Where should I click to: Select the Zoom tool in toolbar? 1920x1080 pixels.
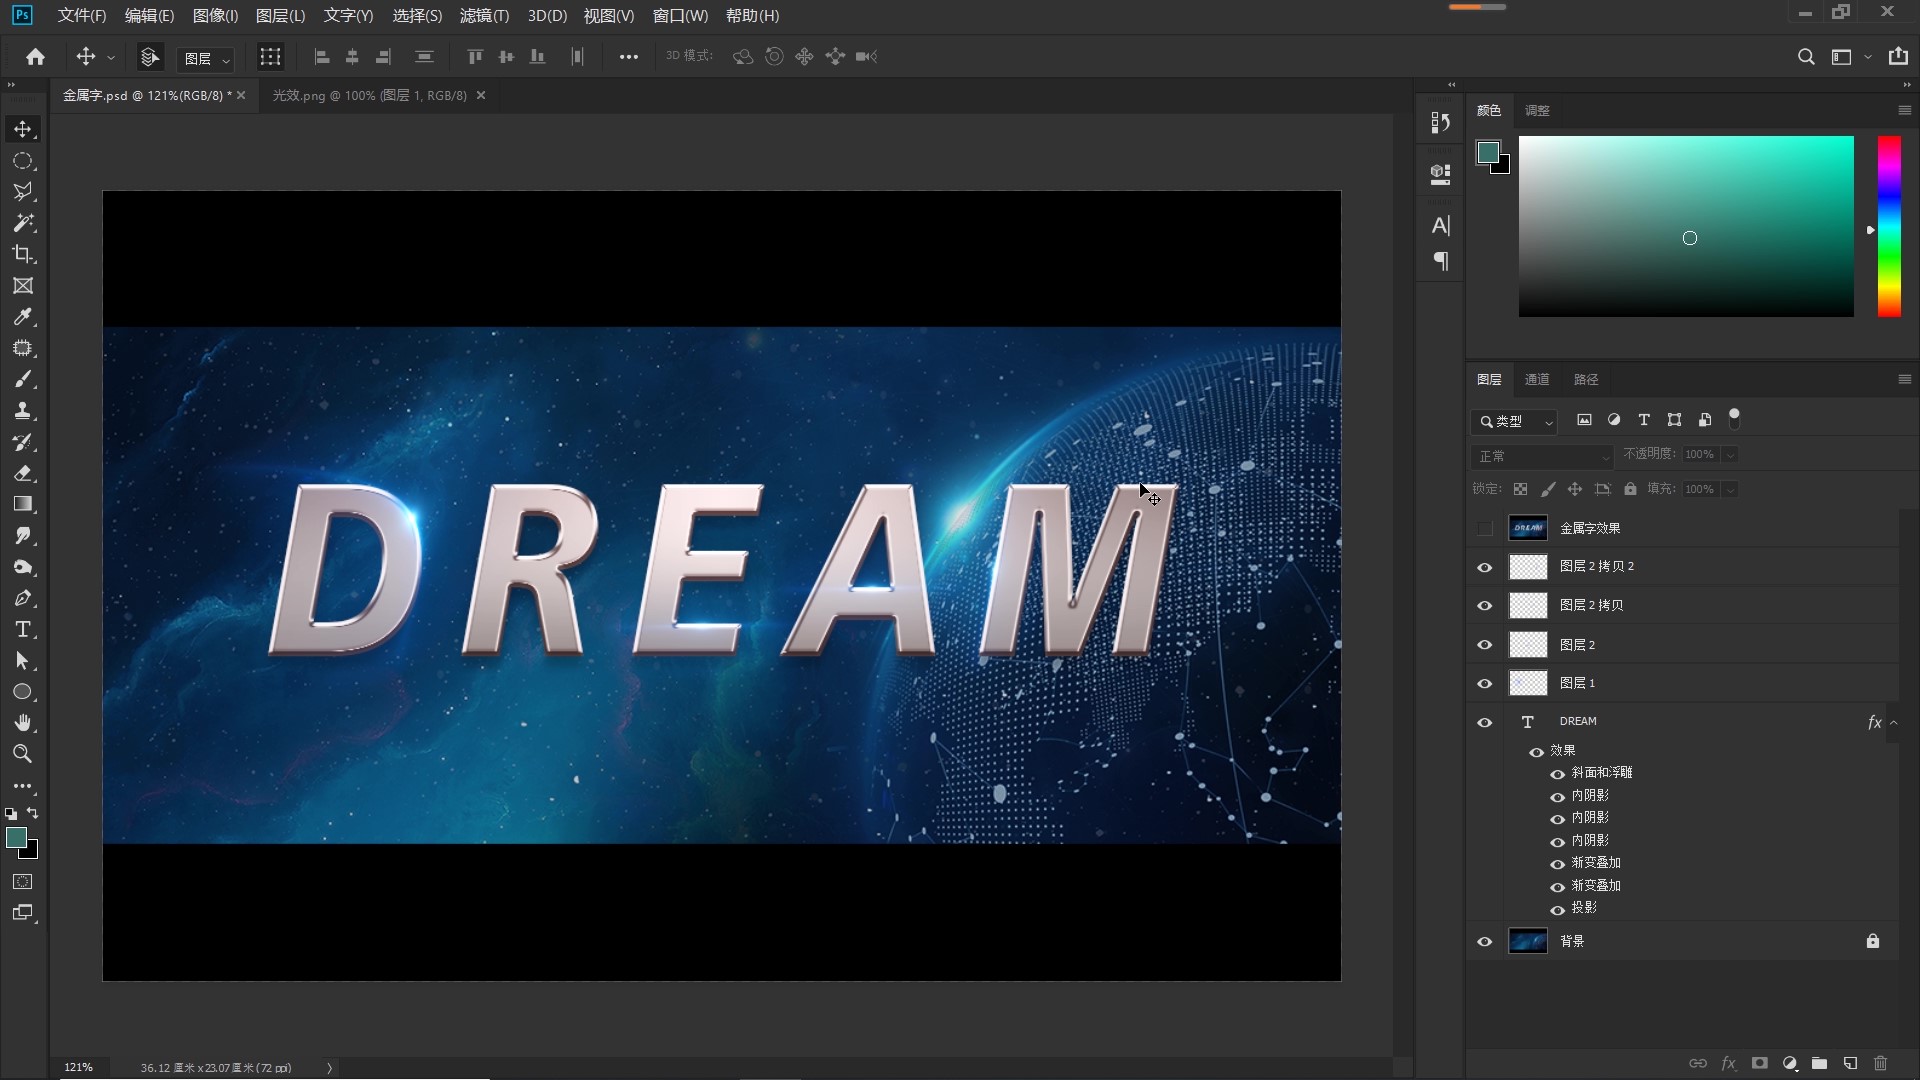(x=23, y=754)
